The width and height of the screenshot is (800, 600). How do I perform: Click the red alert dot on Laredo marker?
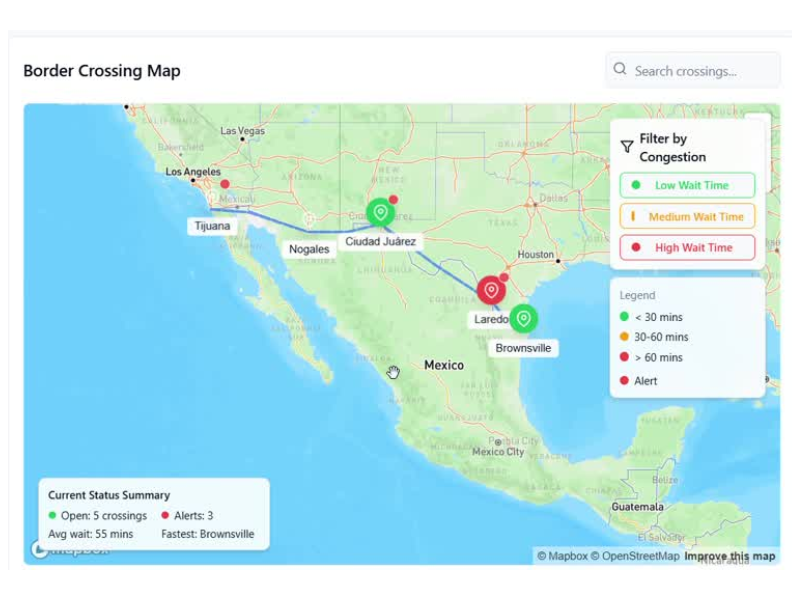(504, 277)
